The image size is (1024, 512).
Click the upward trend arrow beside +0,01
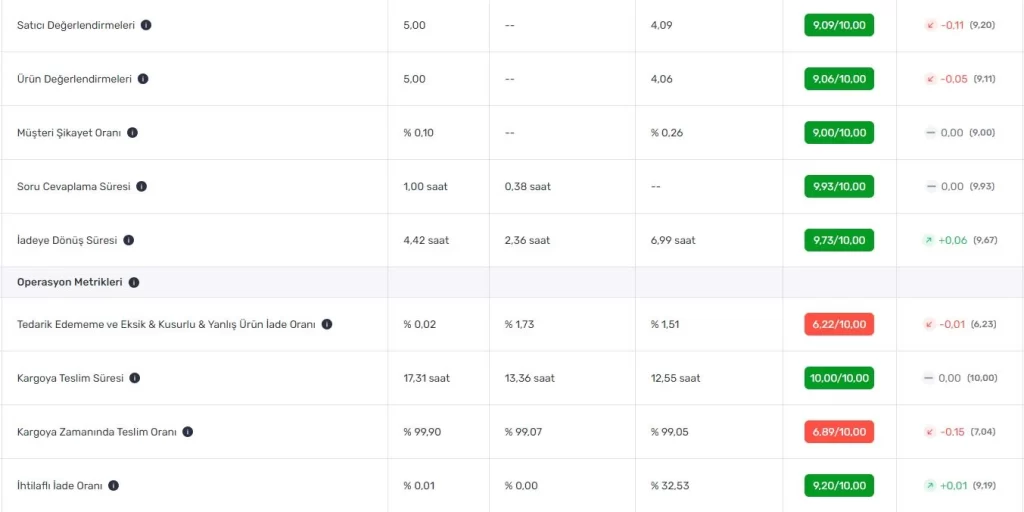(x=930, y=486)
